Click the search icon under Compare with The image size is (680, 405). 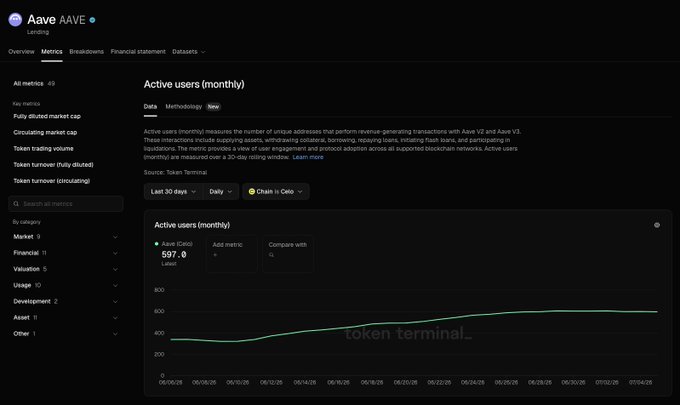point(271,255)
